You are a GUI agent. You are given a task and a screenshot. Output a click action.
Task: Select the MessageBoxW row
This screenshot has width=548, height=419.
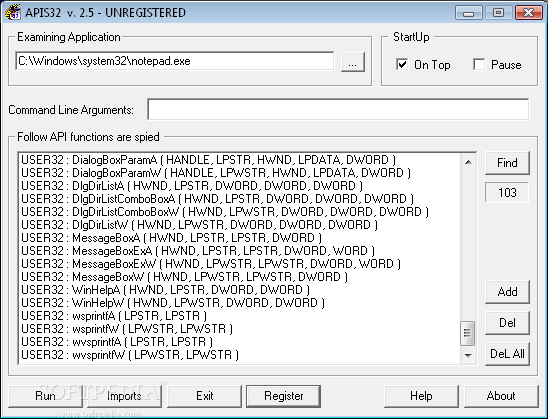click(x=240, y=277)
